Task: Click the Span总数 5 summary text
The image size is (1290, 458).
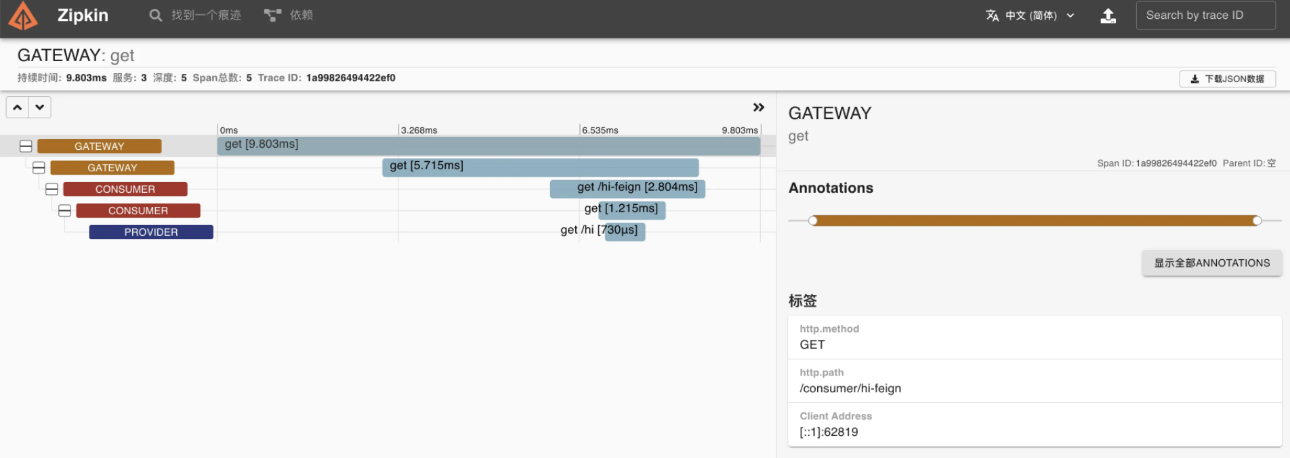Action: 222,77
